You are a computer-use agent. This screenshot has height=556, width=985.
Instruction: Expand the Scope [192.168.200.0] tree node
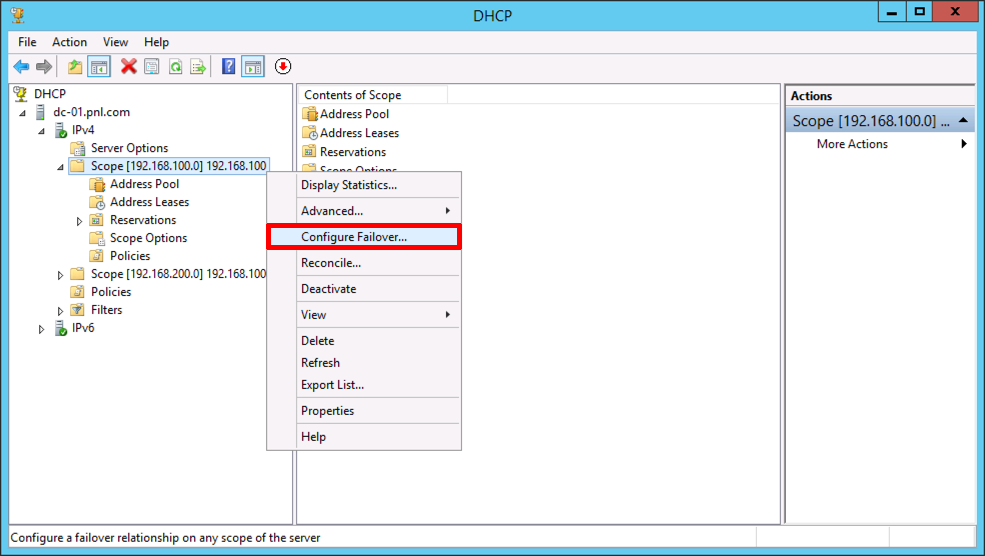coord(60,275)
